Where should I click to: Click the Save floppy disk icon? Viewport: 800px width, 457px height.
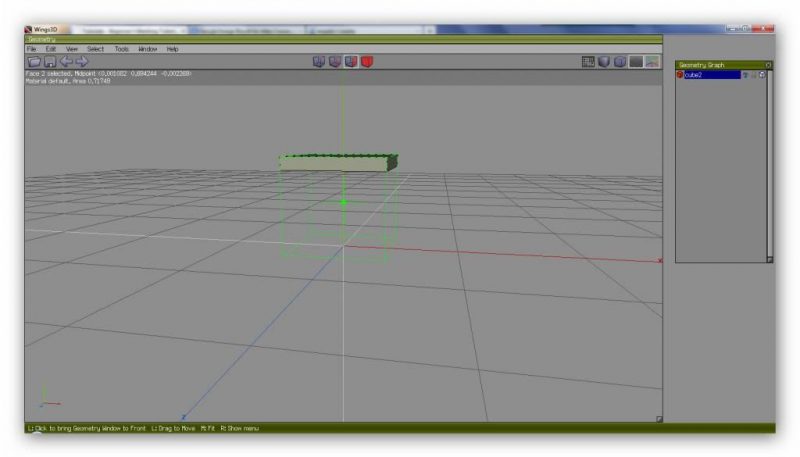(49, 62)
